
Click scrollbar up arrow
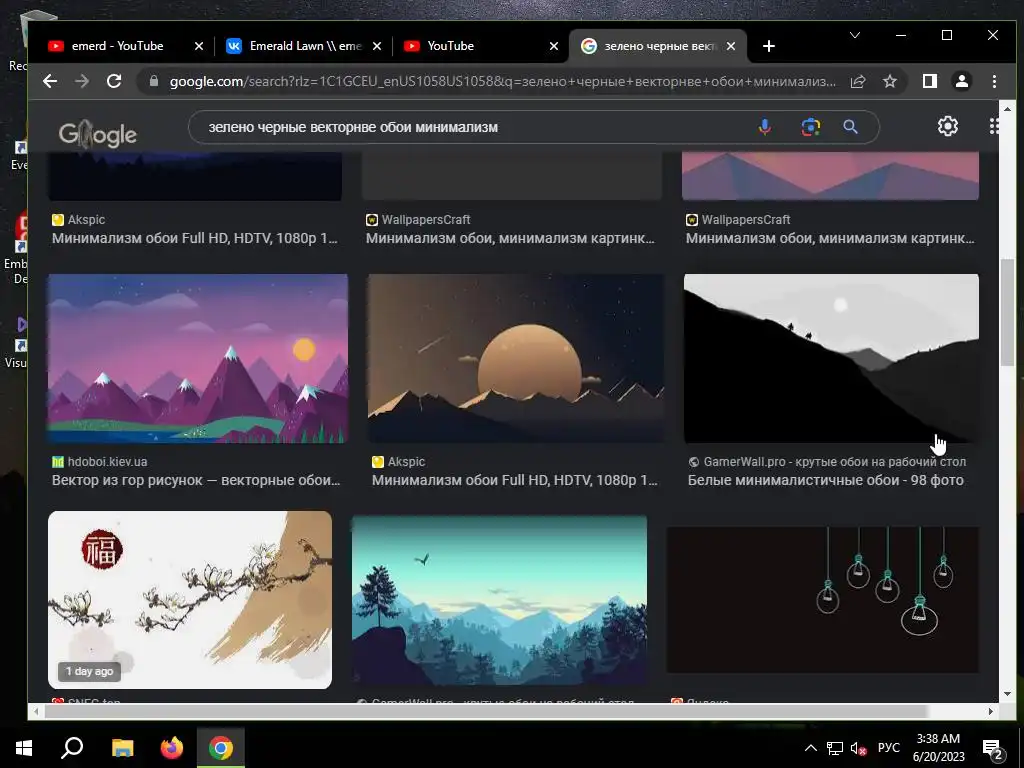pos(1007,109)
